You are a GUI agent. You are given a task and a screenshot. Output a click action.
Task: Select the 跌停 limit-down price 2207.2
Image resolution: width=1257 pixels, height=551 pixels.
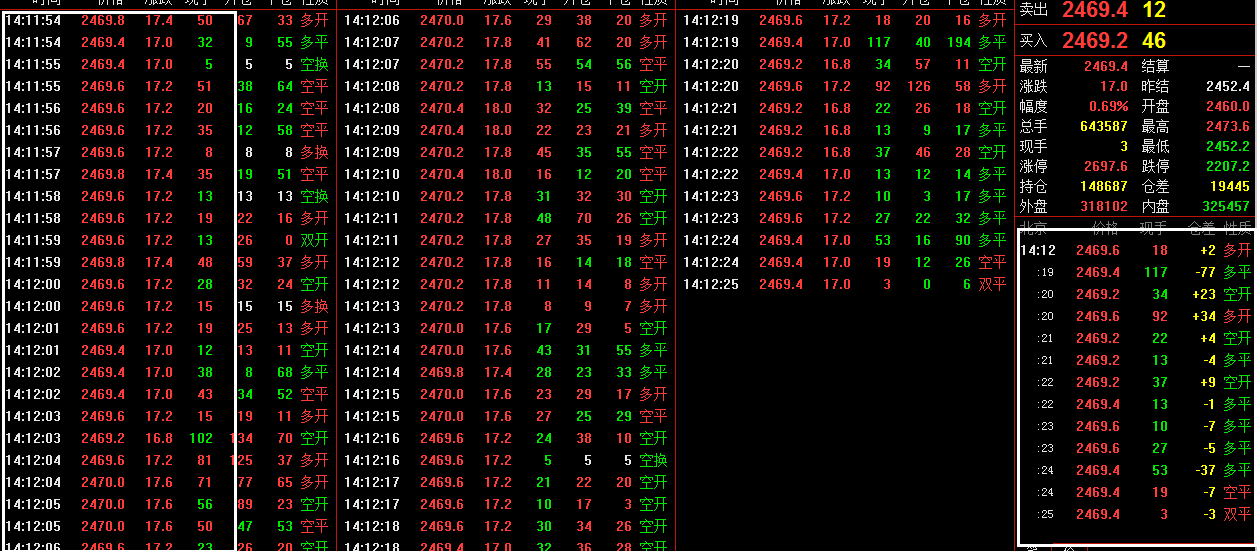[x=1227, y=167]
